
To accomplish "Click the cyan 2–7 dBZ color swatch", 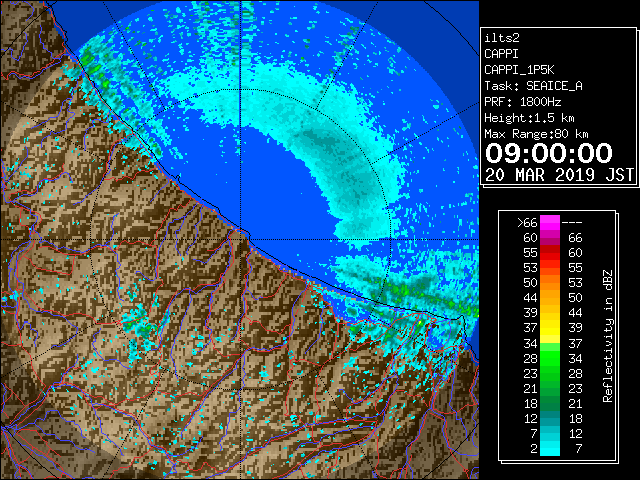I will click(550, 448).
